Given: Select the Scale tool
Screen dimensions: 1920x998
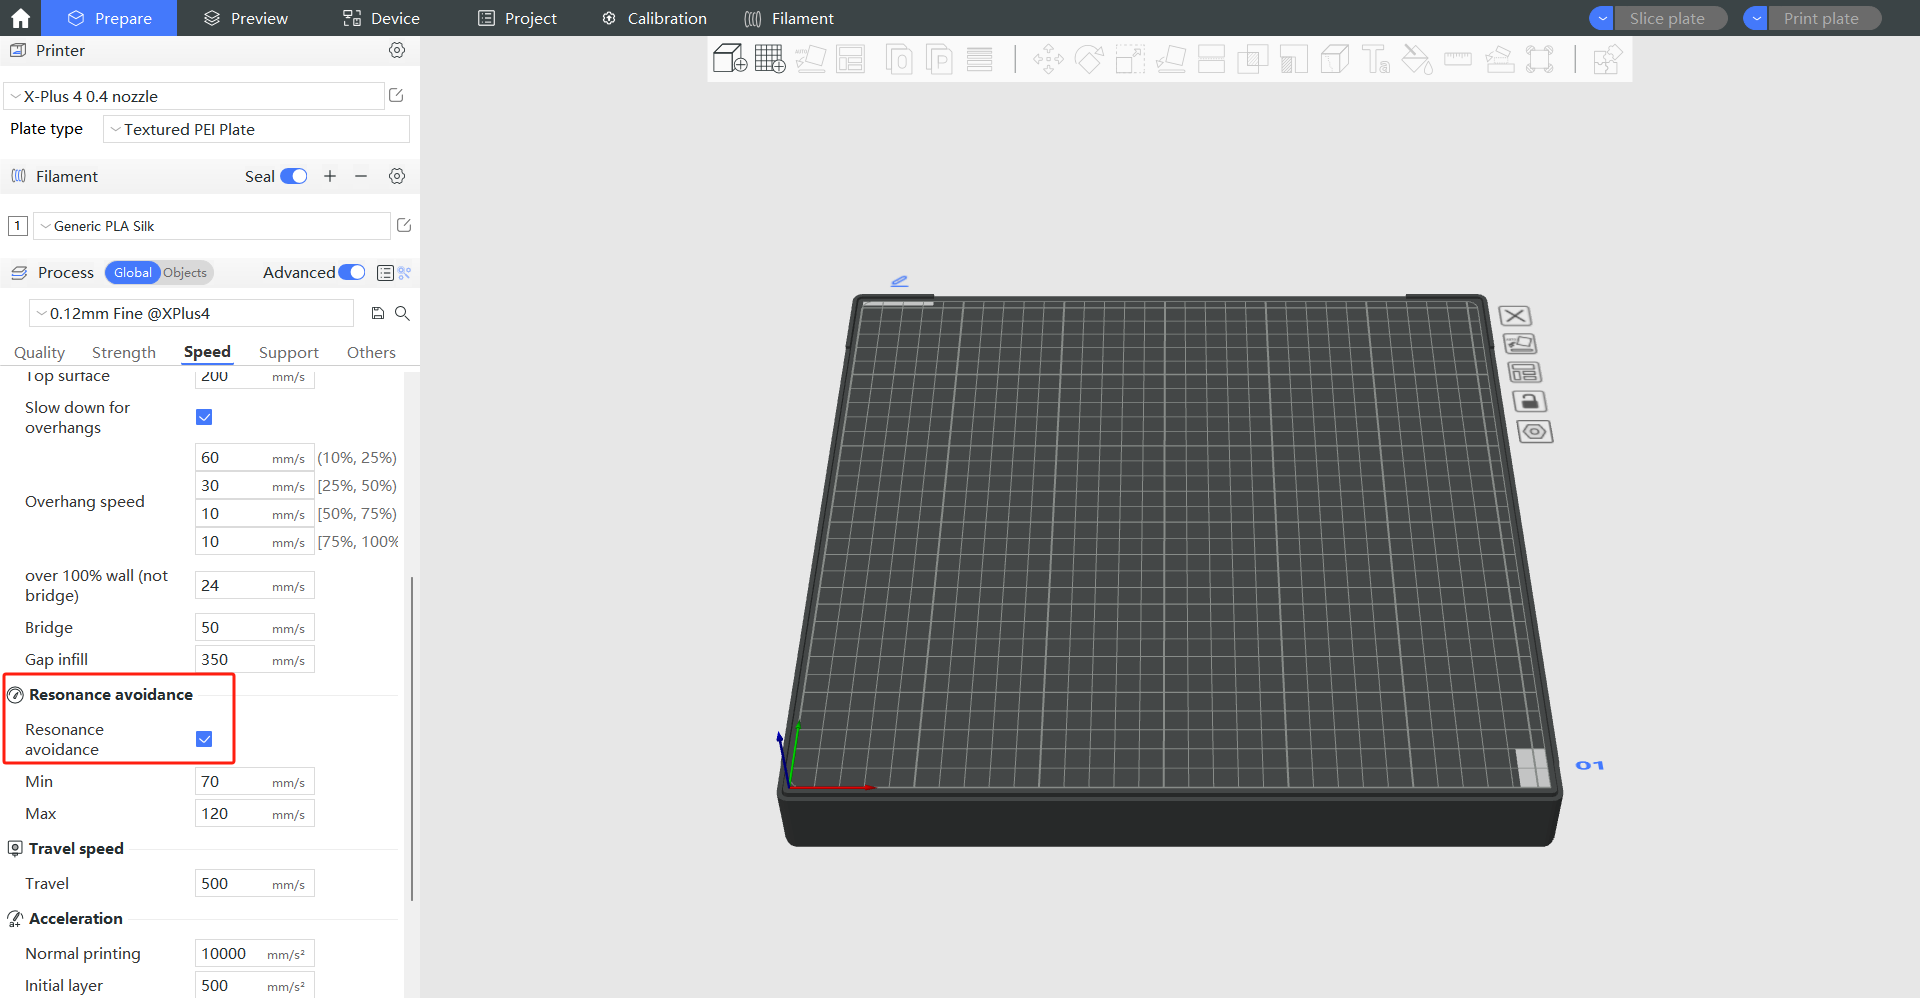Looking at the screenshot, I should (1130, 59).
